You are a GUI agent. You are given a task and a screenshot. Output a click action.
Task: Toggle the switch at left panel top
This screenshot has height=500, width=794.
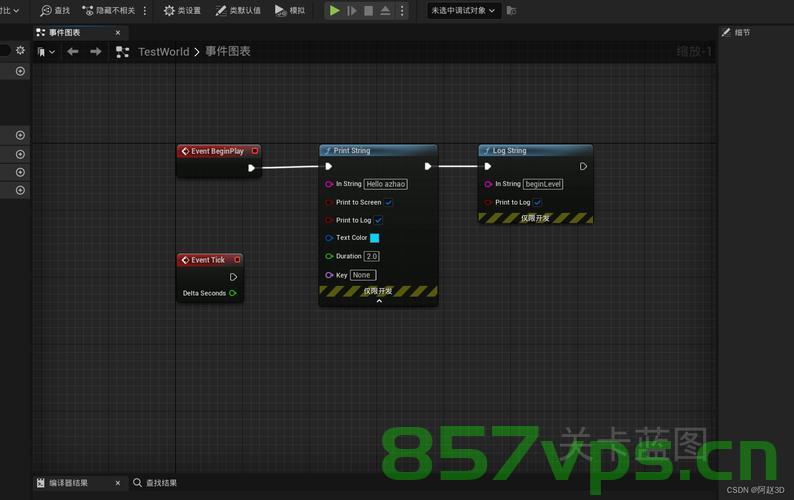pos(5,50)
